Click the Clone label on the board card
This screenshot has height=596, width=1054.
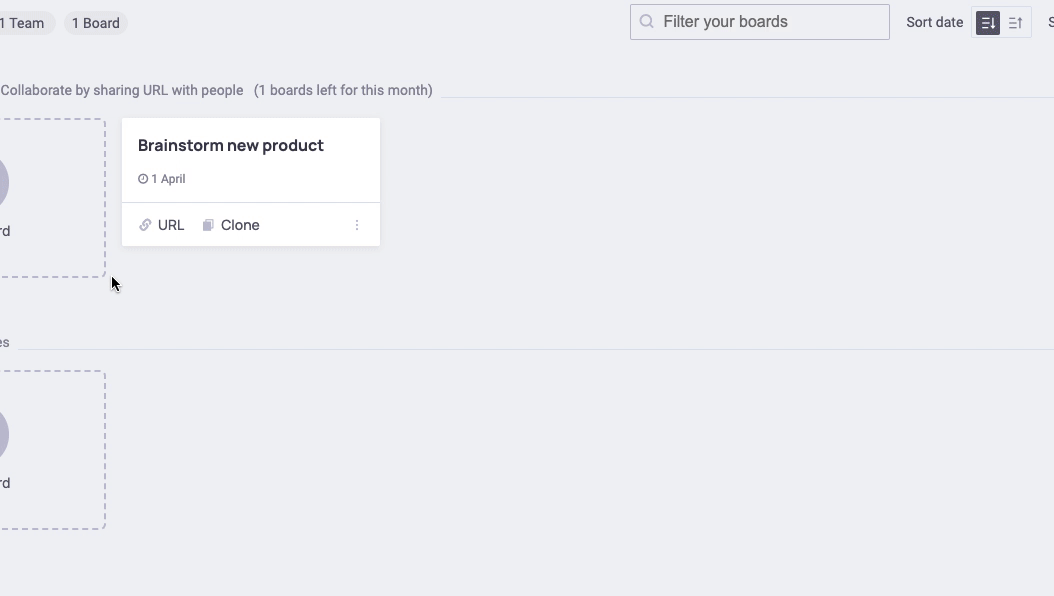240,225
